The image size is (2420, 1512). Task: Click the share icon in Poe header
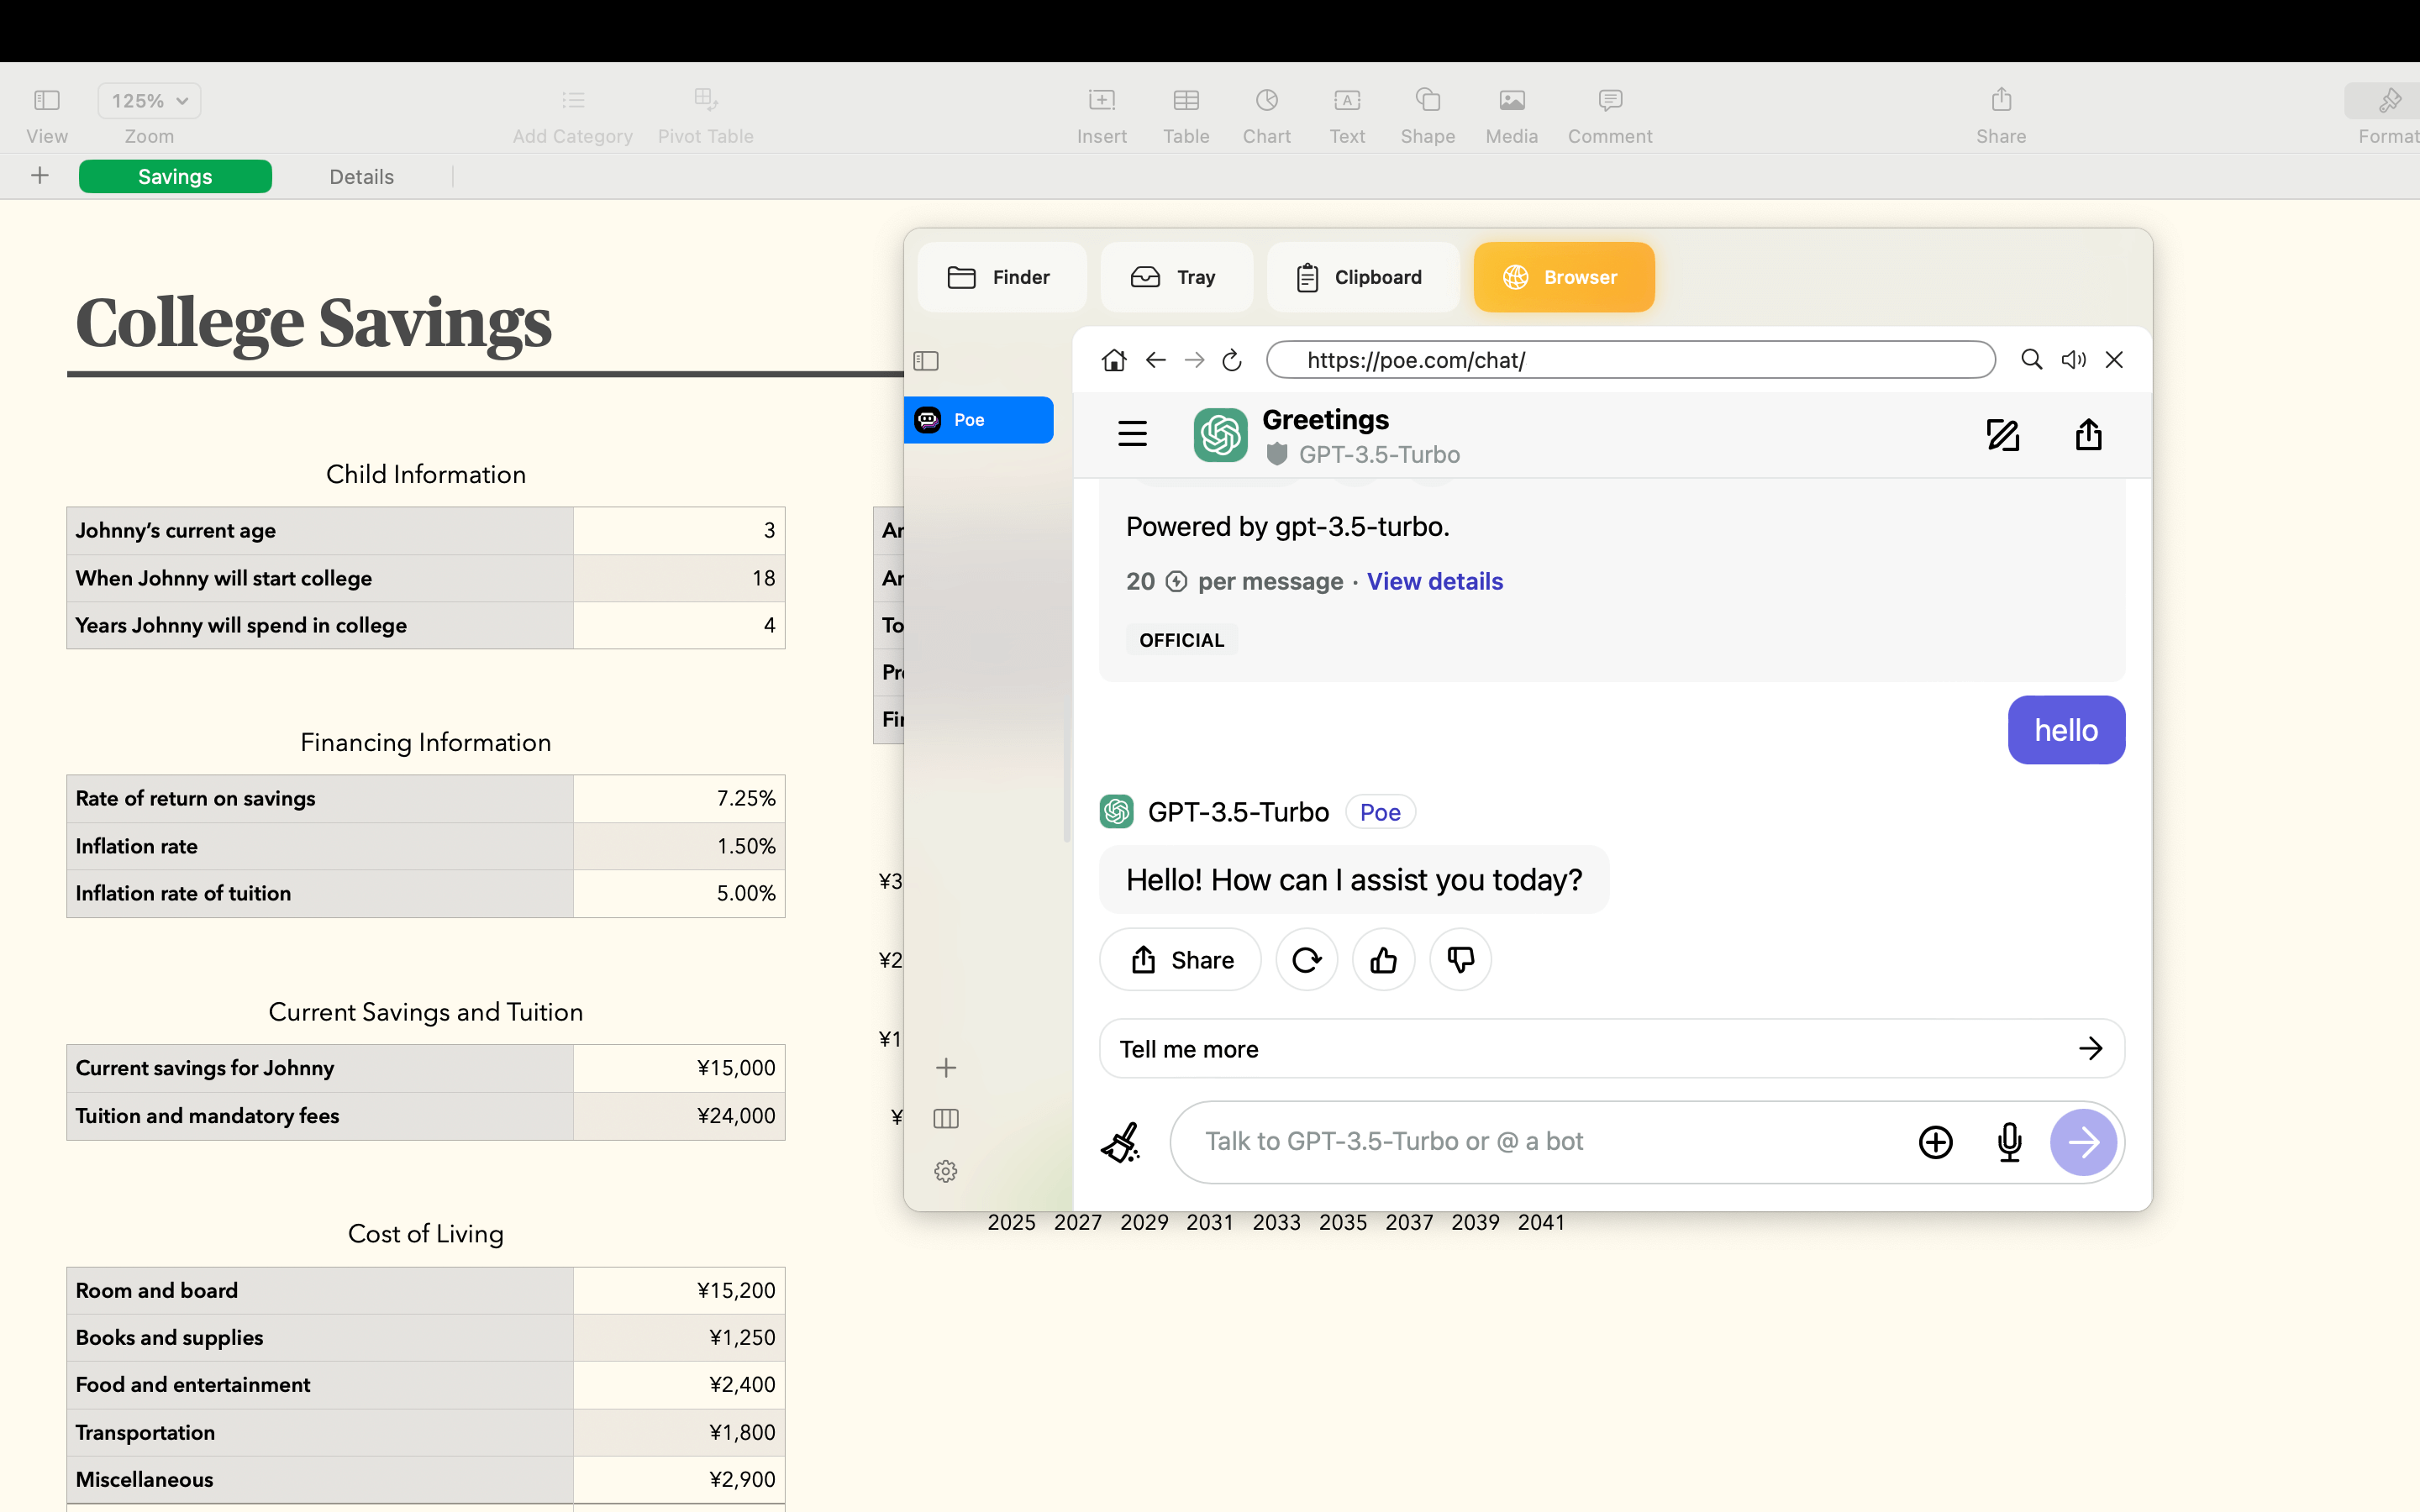click(x=2088, y=434)
